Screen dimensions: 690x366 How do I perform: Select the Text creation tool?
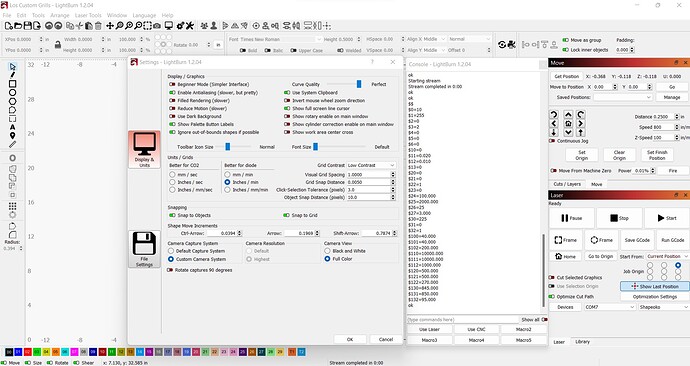click(12, 127)
